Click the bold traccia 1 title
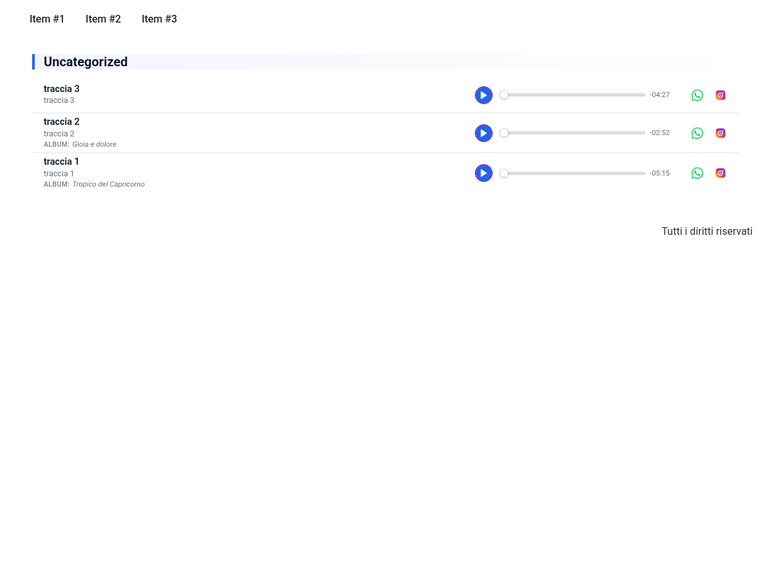772x579 pixels. (x=61, y=161)
